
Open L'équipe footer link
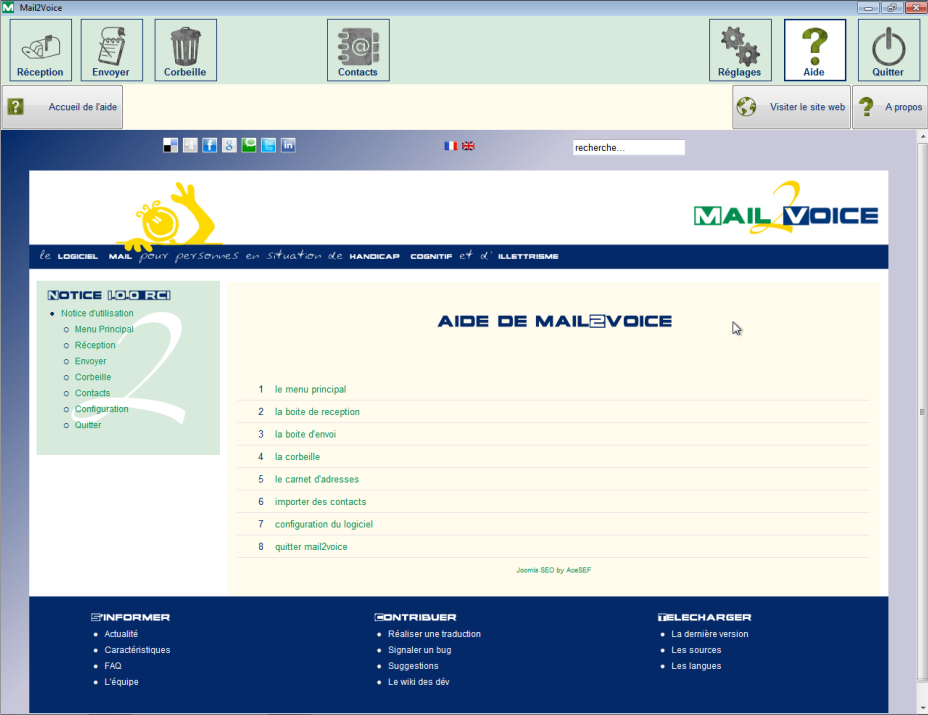(x=121, y=682)
